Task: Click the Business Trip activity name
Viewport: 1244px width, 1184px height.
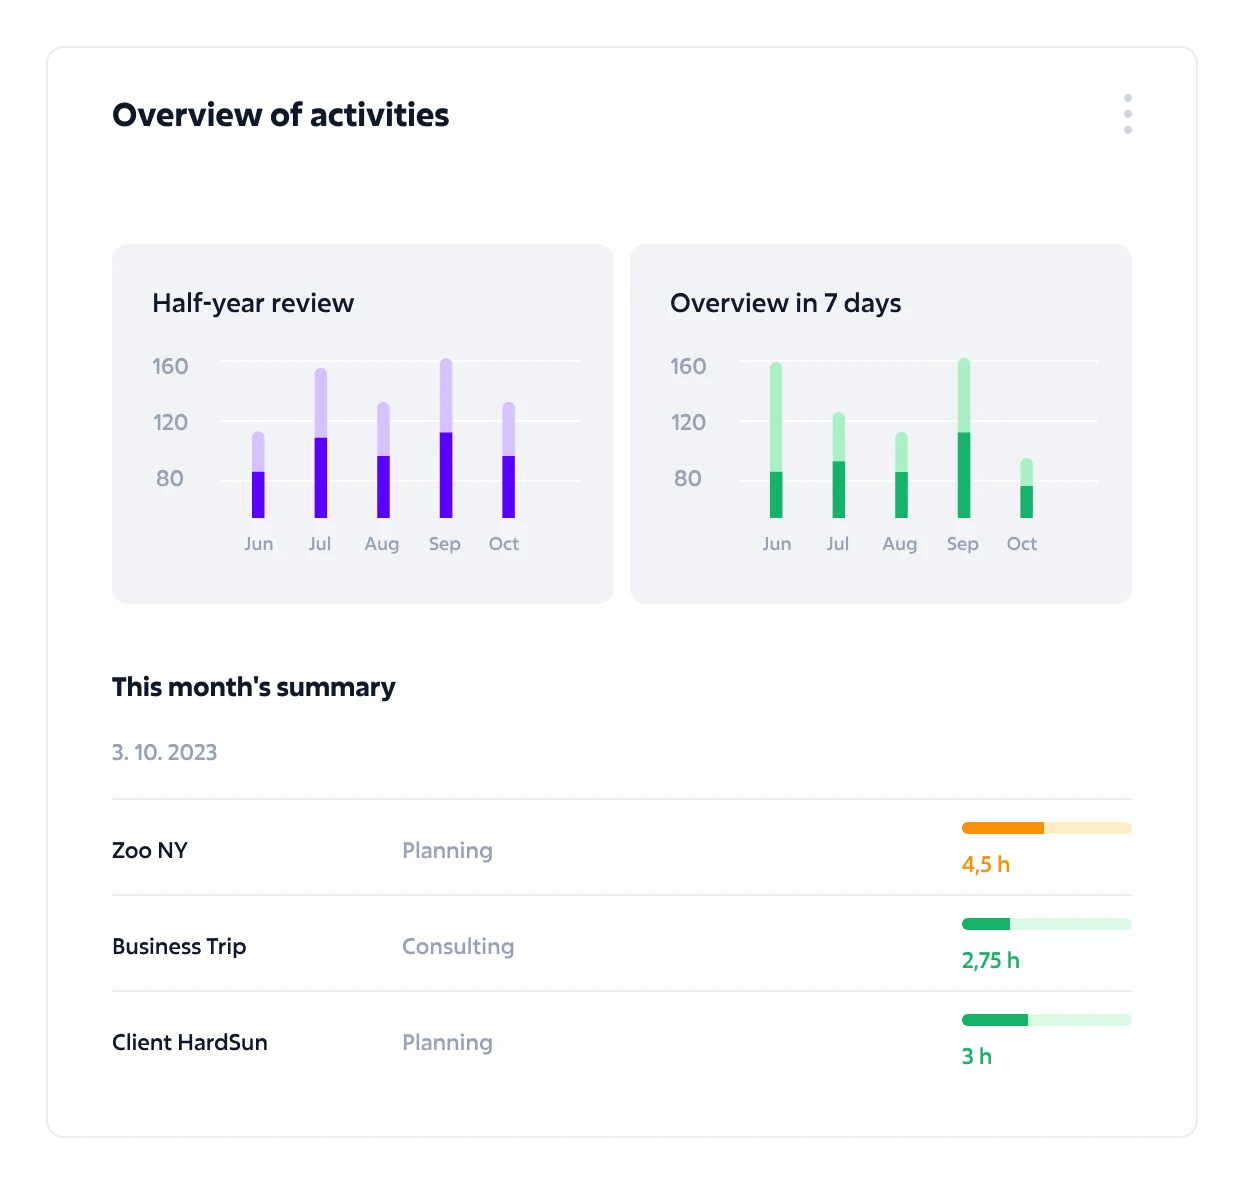Action: pos(179,946)
